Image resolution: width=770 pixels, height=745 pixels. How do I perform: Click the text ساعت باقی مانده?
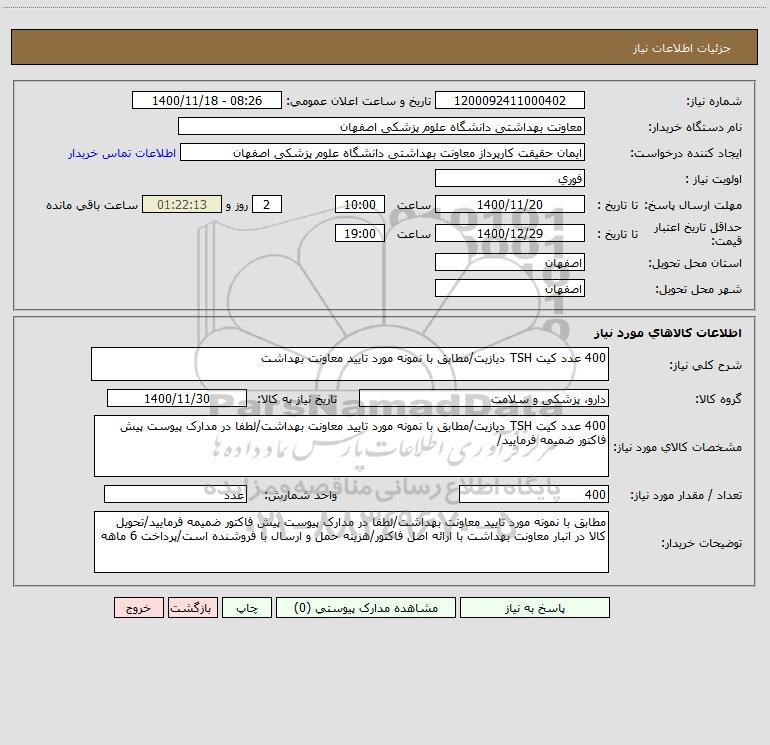point(92,205)
